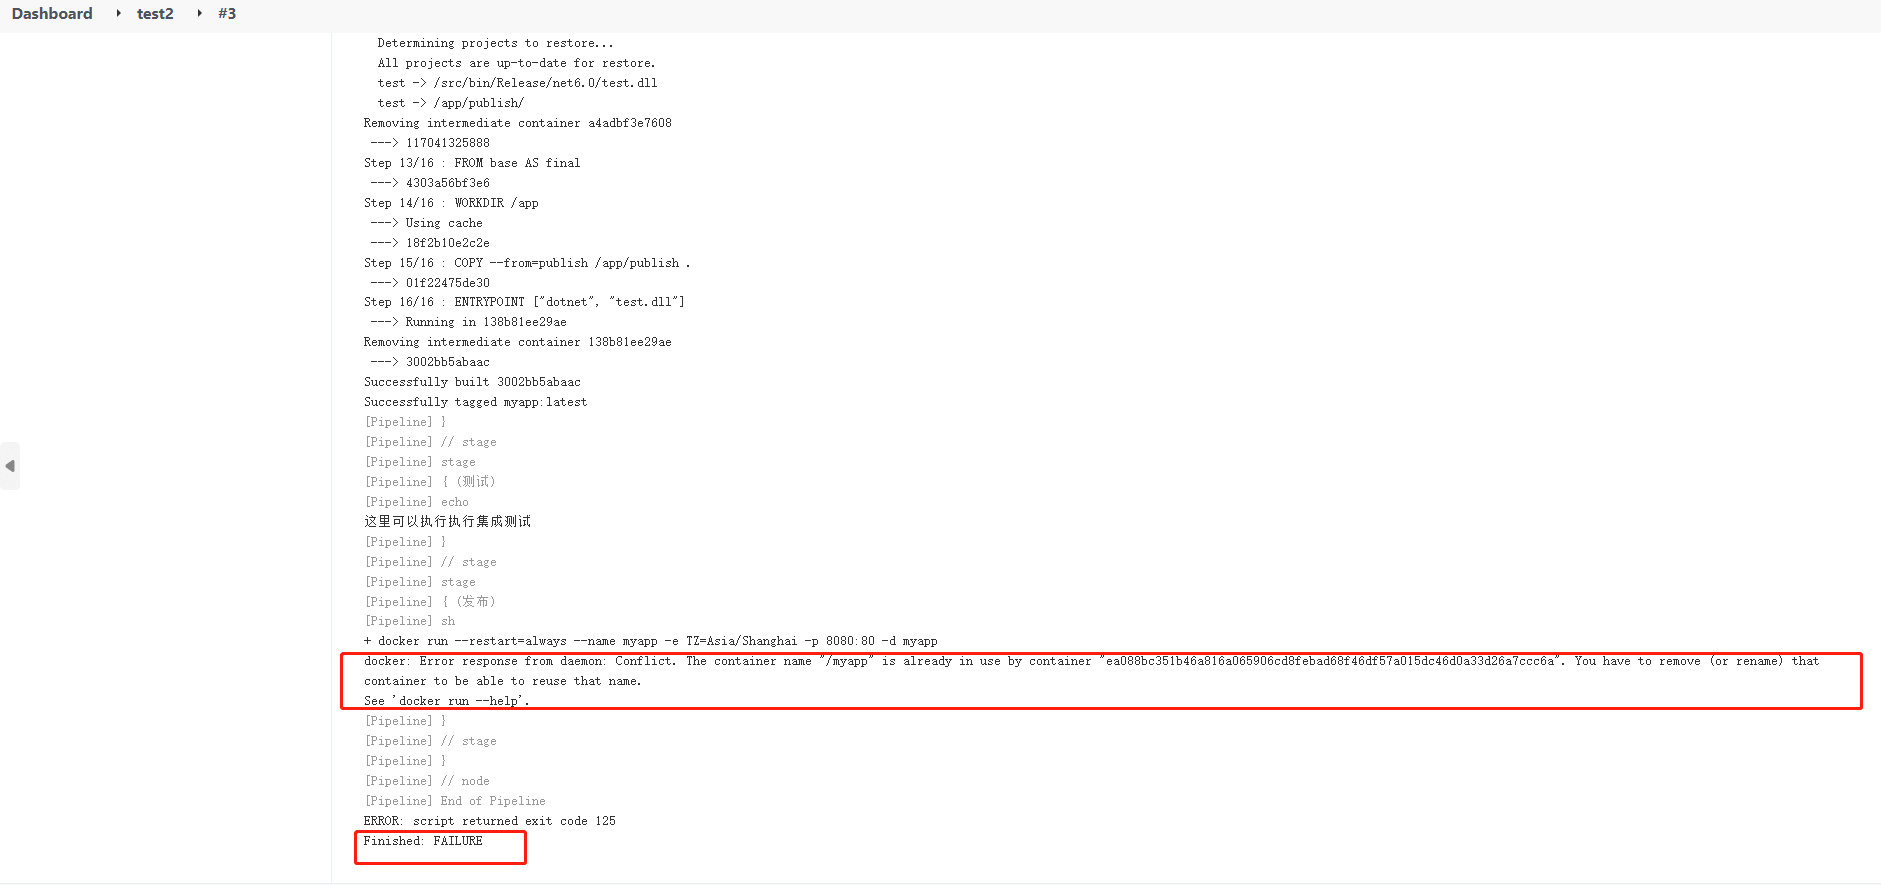This screenshot has height=885, width=1881.
Task: Click the '[Pipeline] { (发布)' stage line
Action: pos(430,602)
